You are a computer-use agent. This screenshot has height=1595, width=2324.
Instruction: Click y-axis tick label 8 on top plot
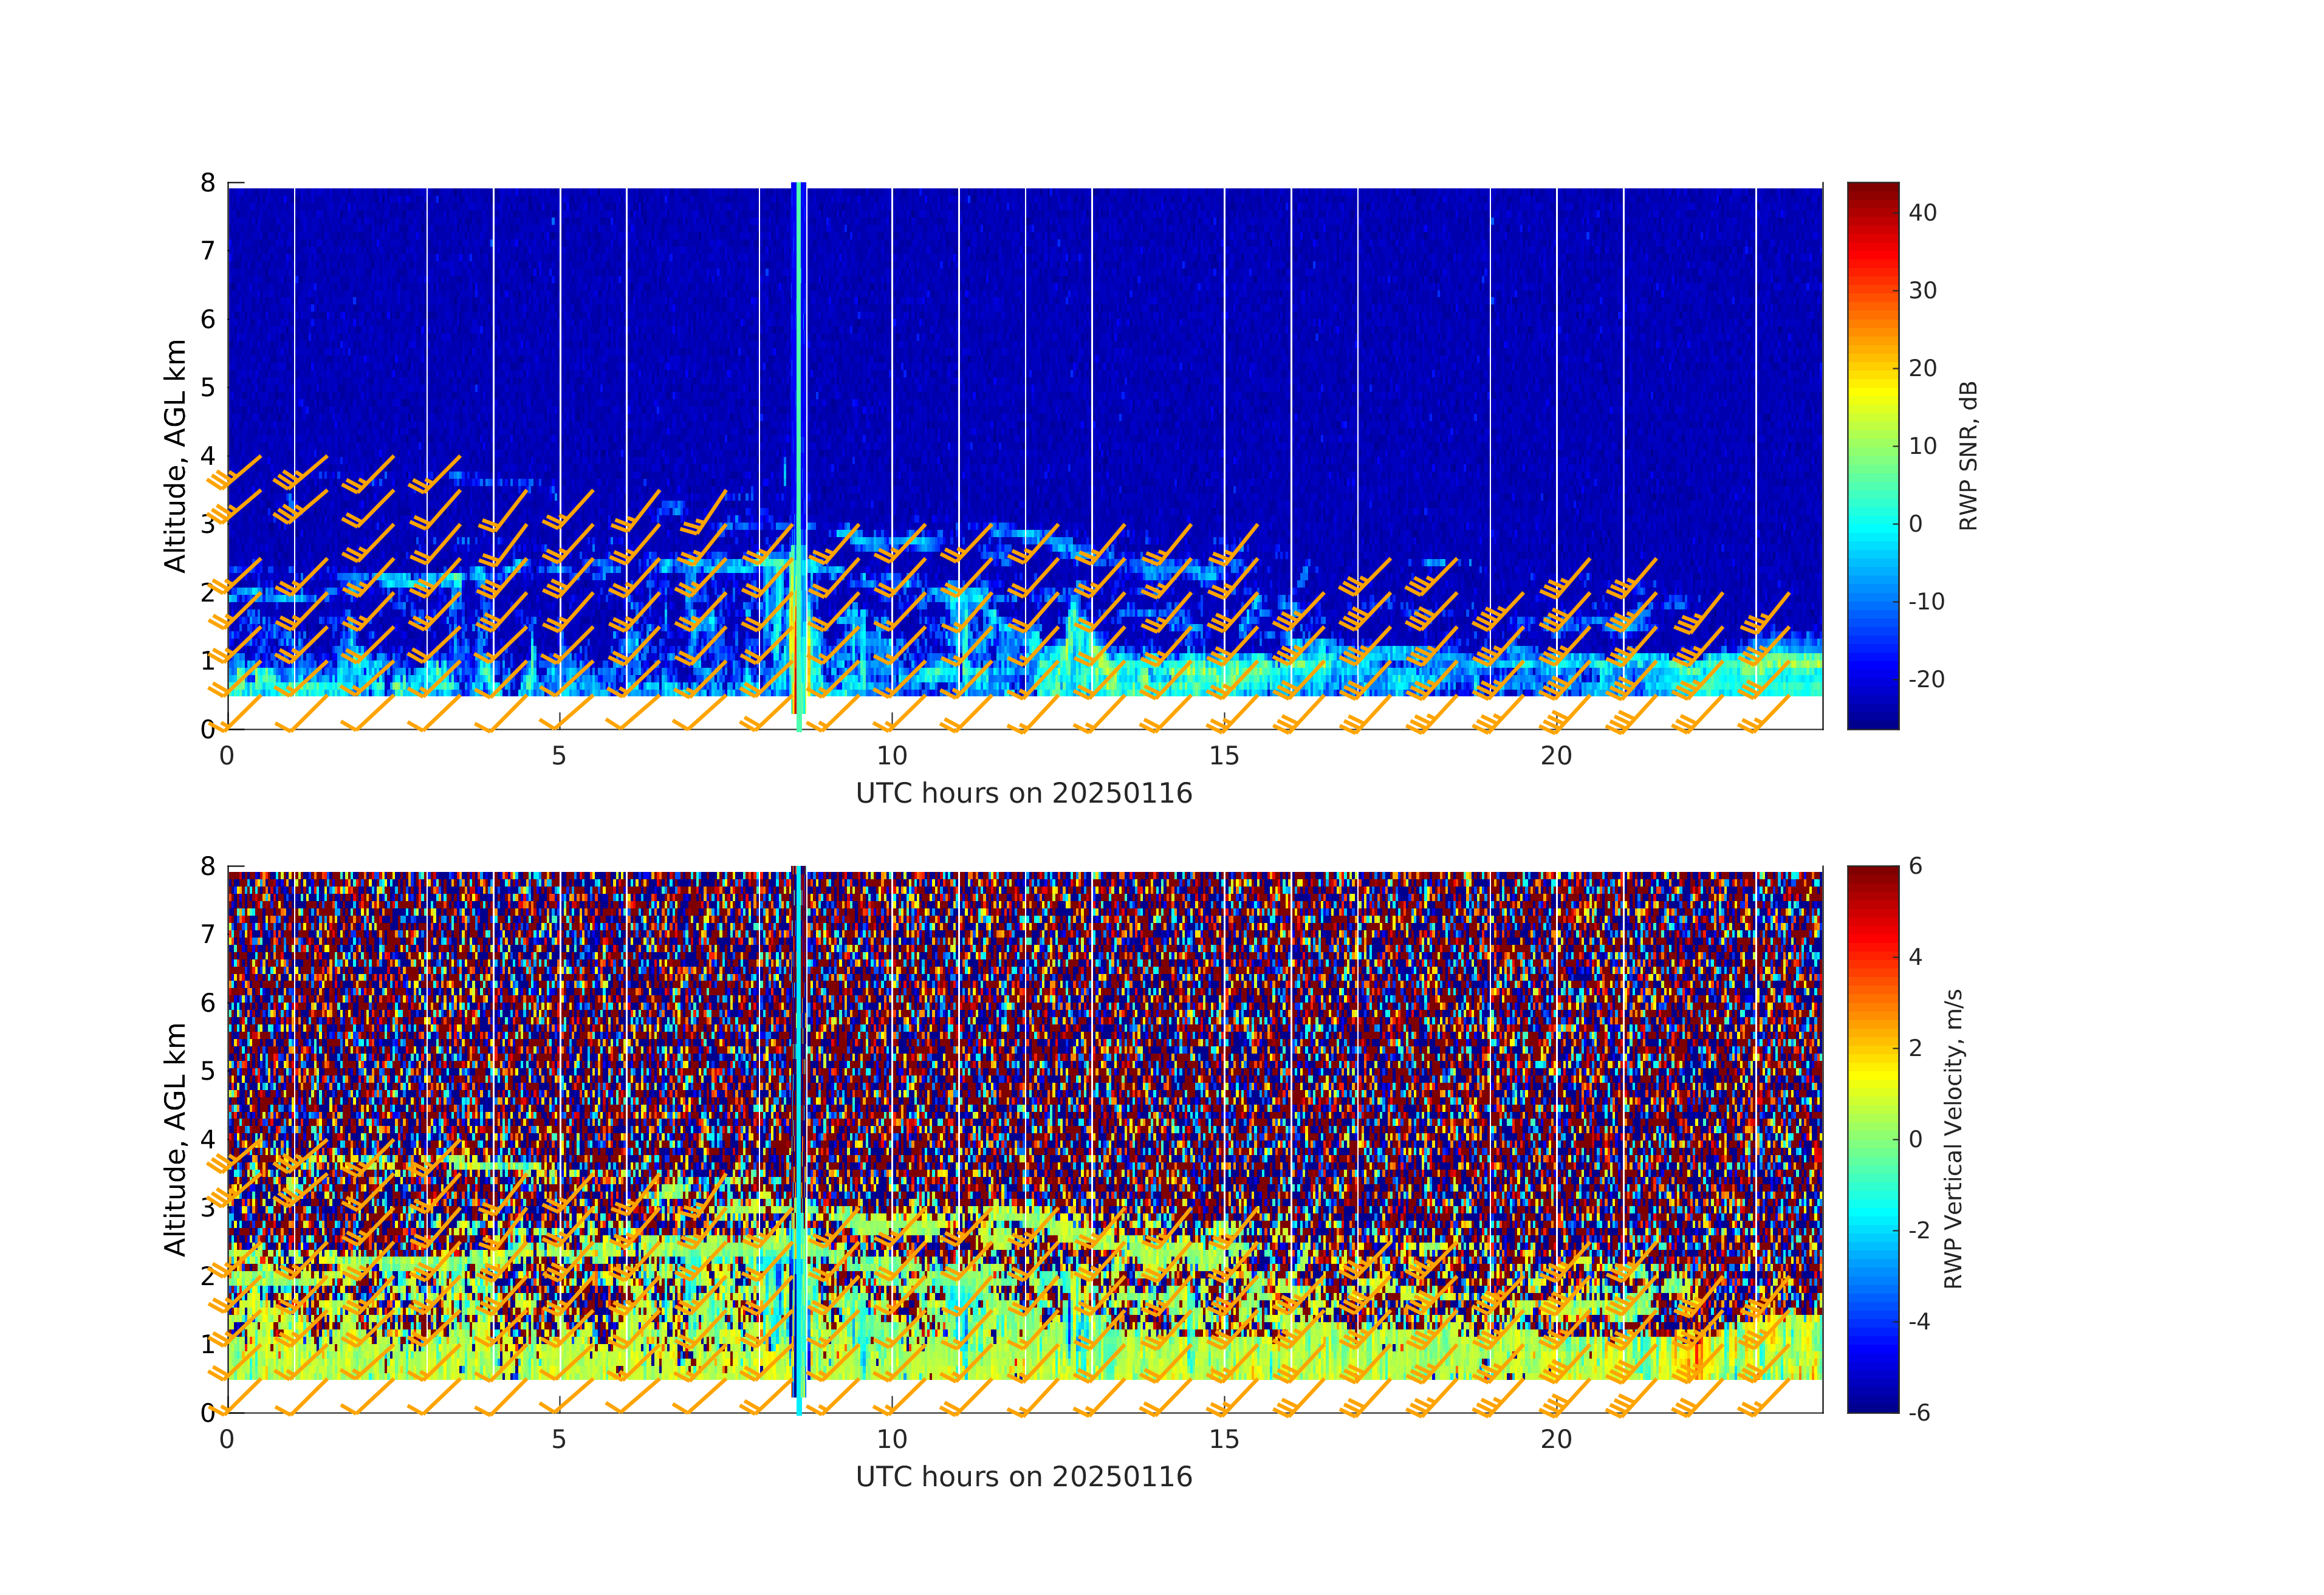(x=208, y=183)
